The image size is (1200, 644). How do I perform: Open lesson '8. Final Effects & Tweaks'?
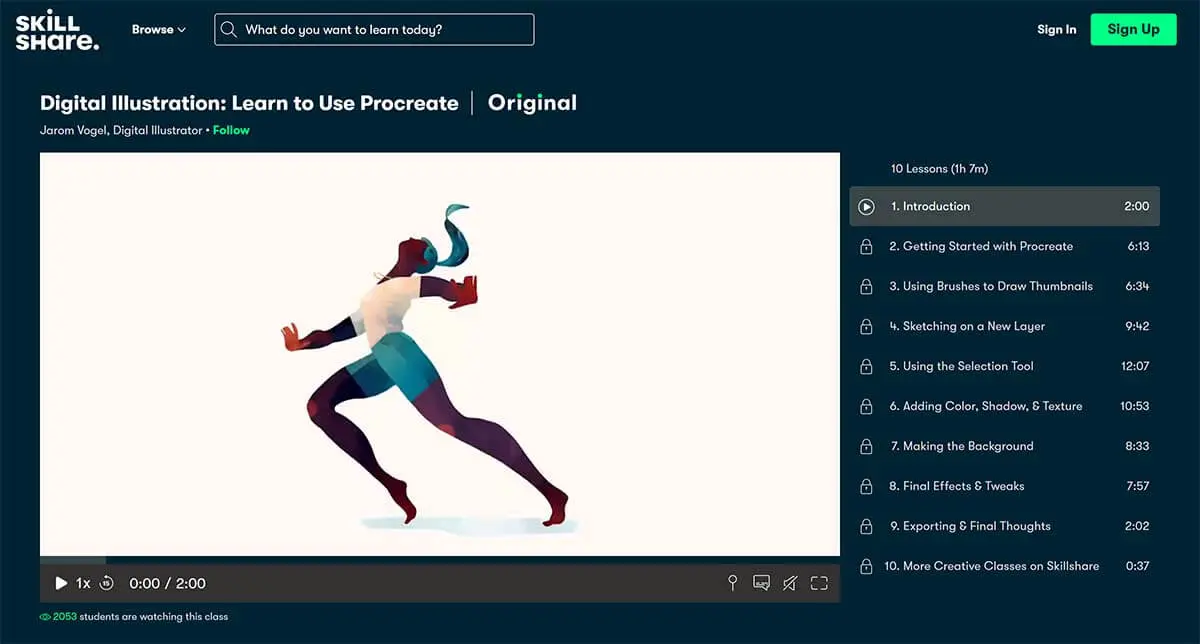click(1005, 486)
